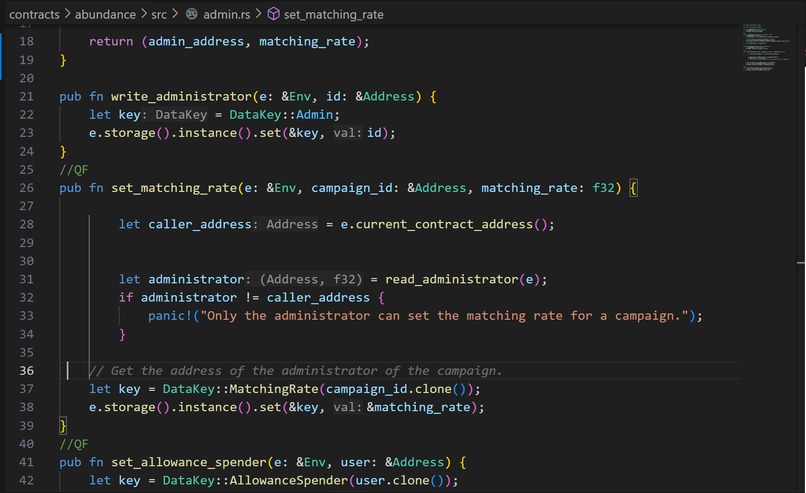Click the panic! macro on line 33

coord(170,316)
